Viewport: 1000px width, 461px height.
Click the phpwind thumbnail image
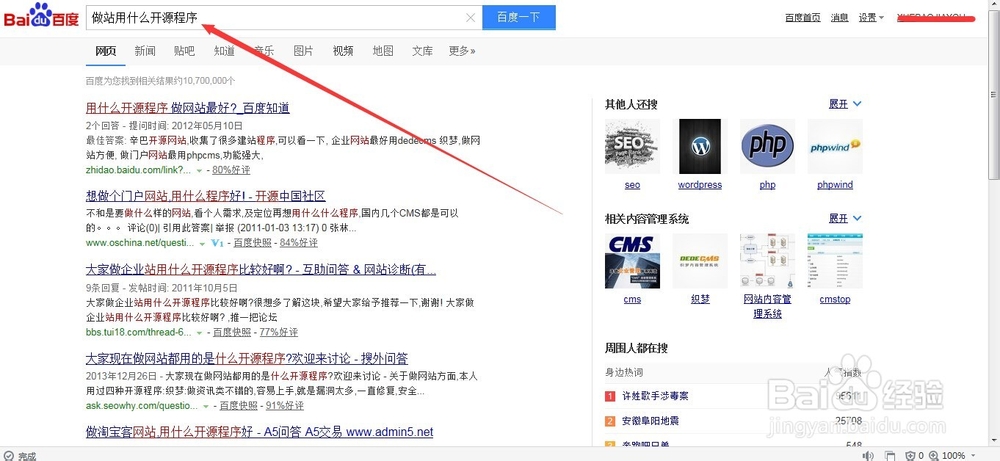[835, 146]
